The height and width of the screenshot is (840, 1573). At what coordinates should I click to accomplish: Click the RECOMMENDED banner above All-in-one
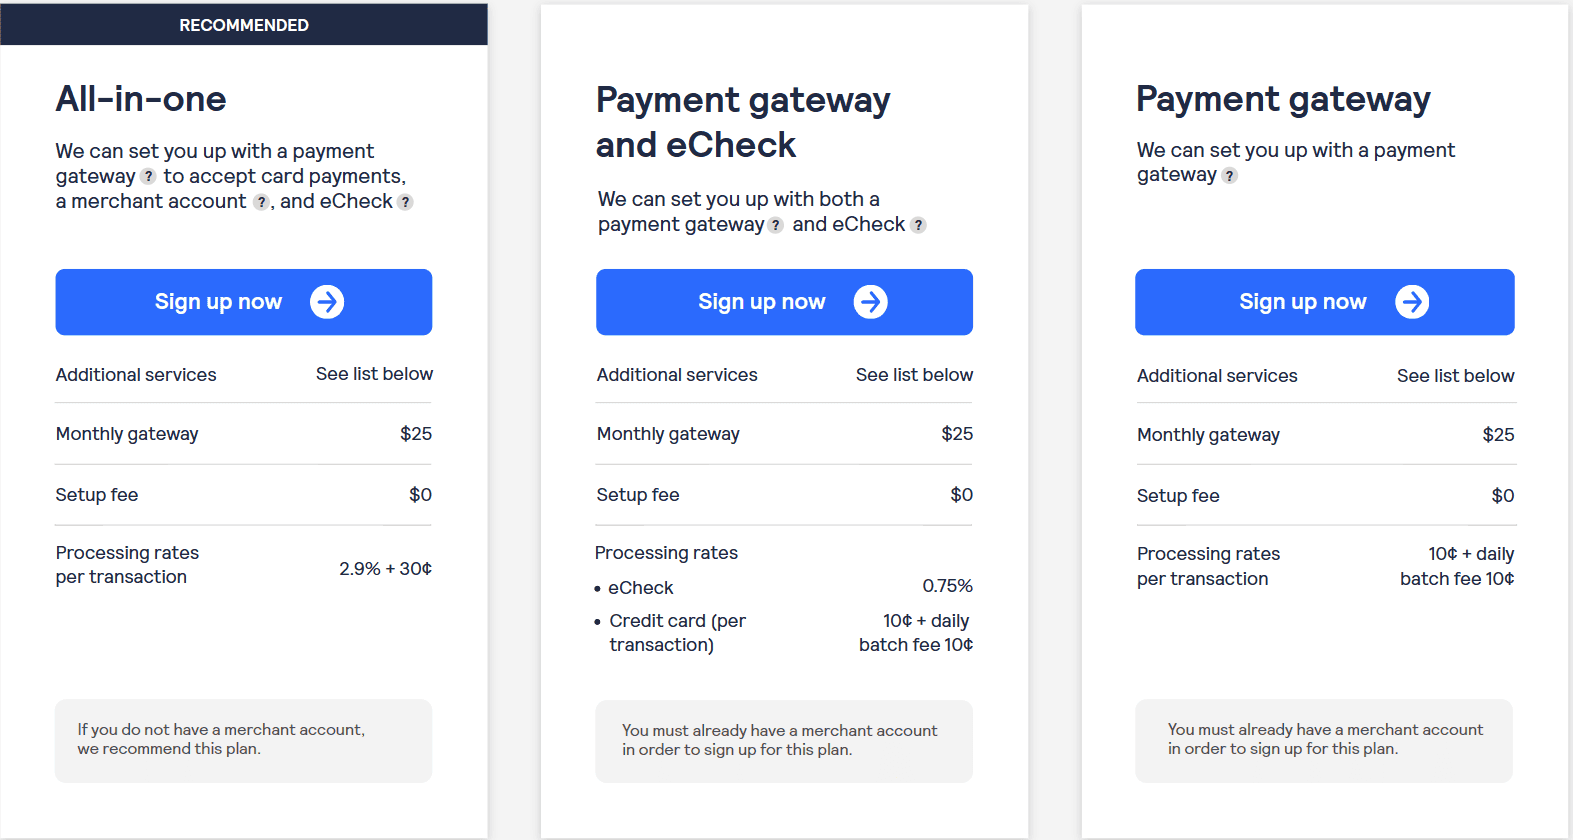244,25
